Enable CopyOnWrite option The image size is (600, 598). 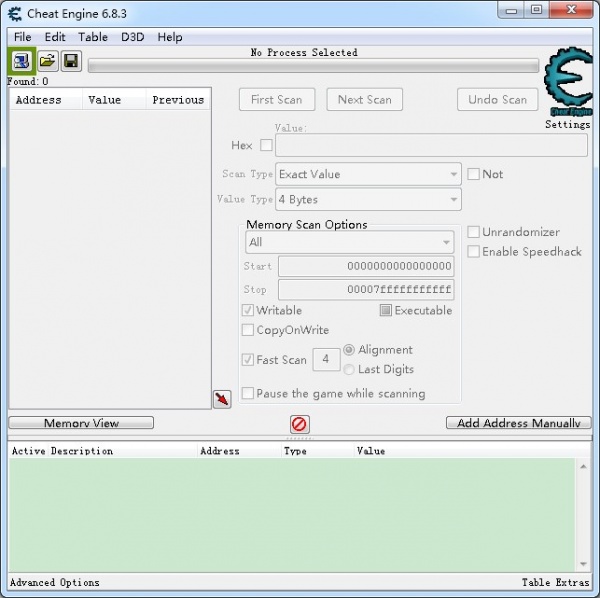(248, 330)
